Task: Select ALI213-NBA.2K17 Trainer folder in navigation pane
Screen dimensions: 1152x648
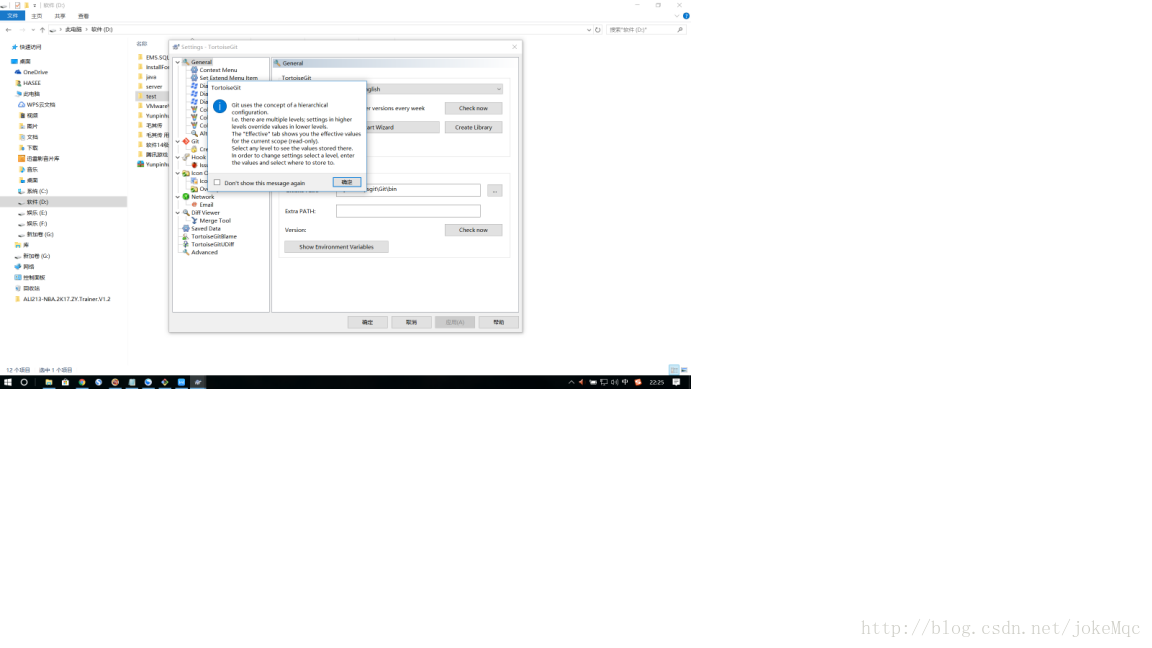Action: [66, 299]
